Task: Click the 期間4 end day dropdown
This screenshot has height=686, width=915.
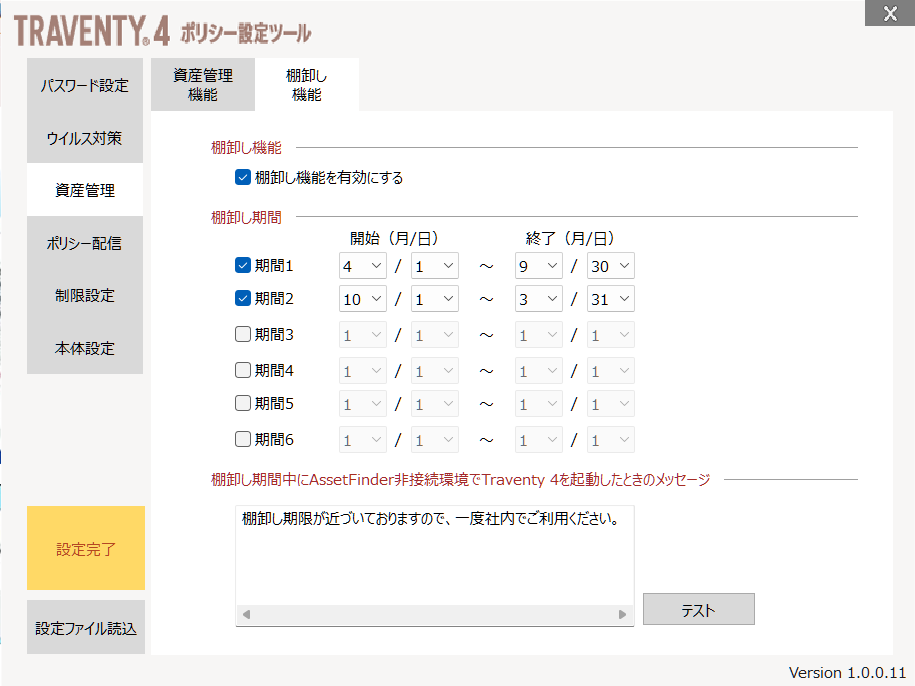Action: pos(610,371)
